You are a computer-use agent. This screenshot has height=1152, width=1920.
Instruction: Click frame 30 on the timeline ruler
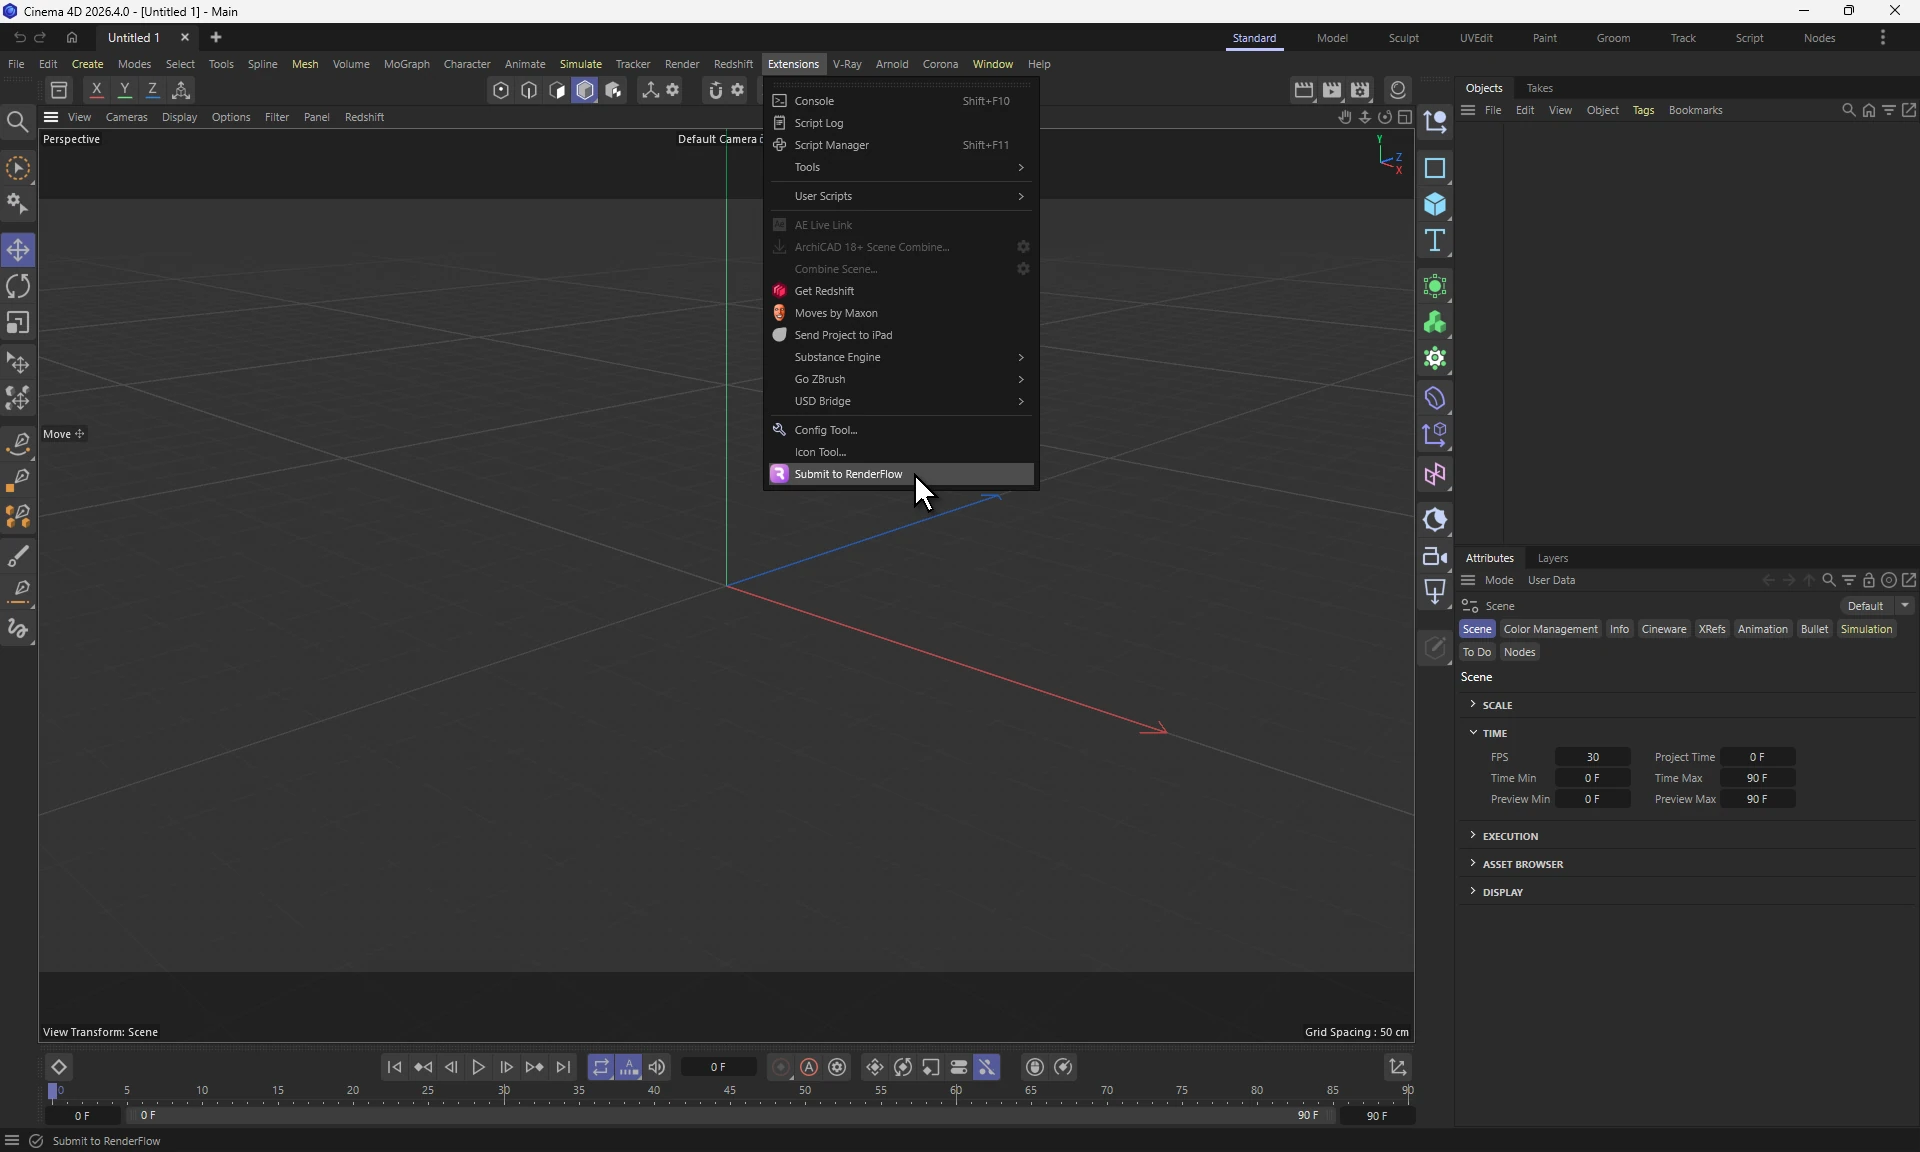click(x=505, y=1091)
